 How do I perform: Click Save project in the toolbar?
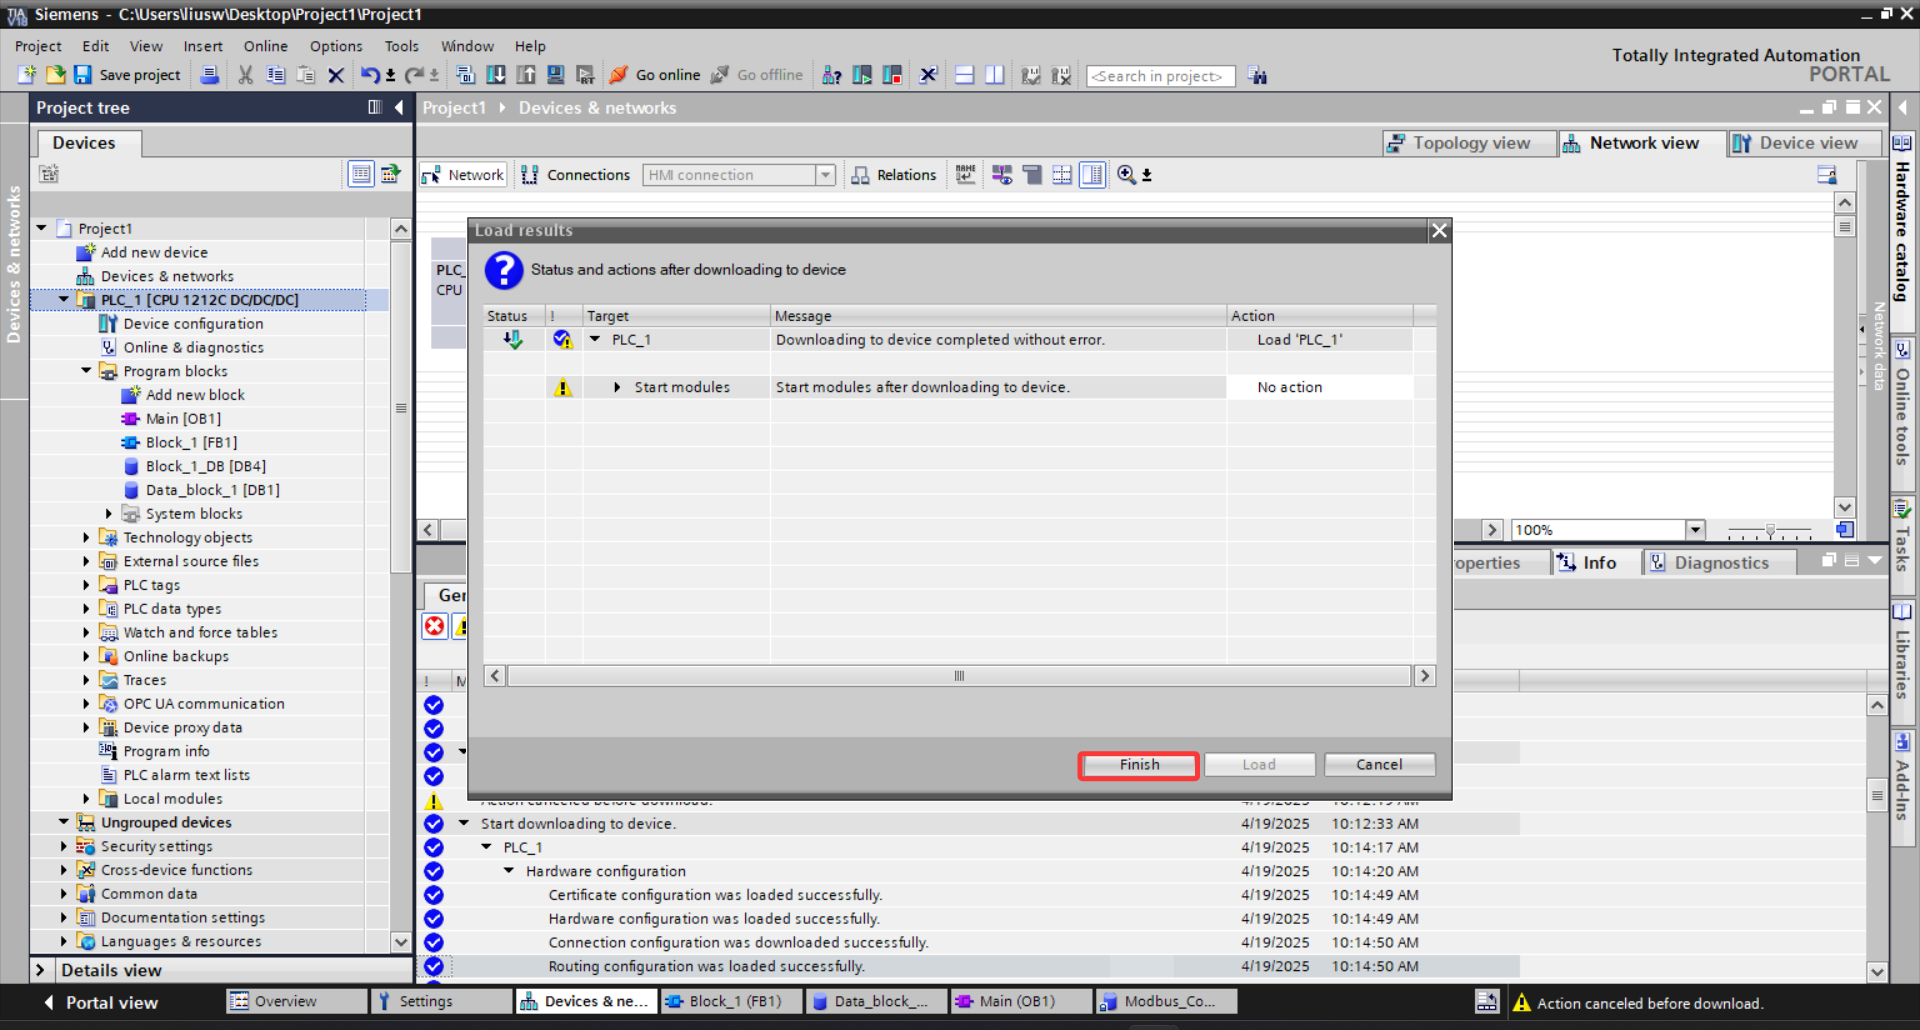pyautogui.click(x=127, y=75)
